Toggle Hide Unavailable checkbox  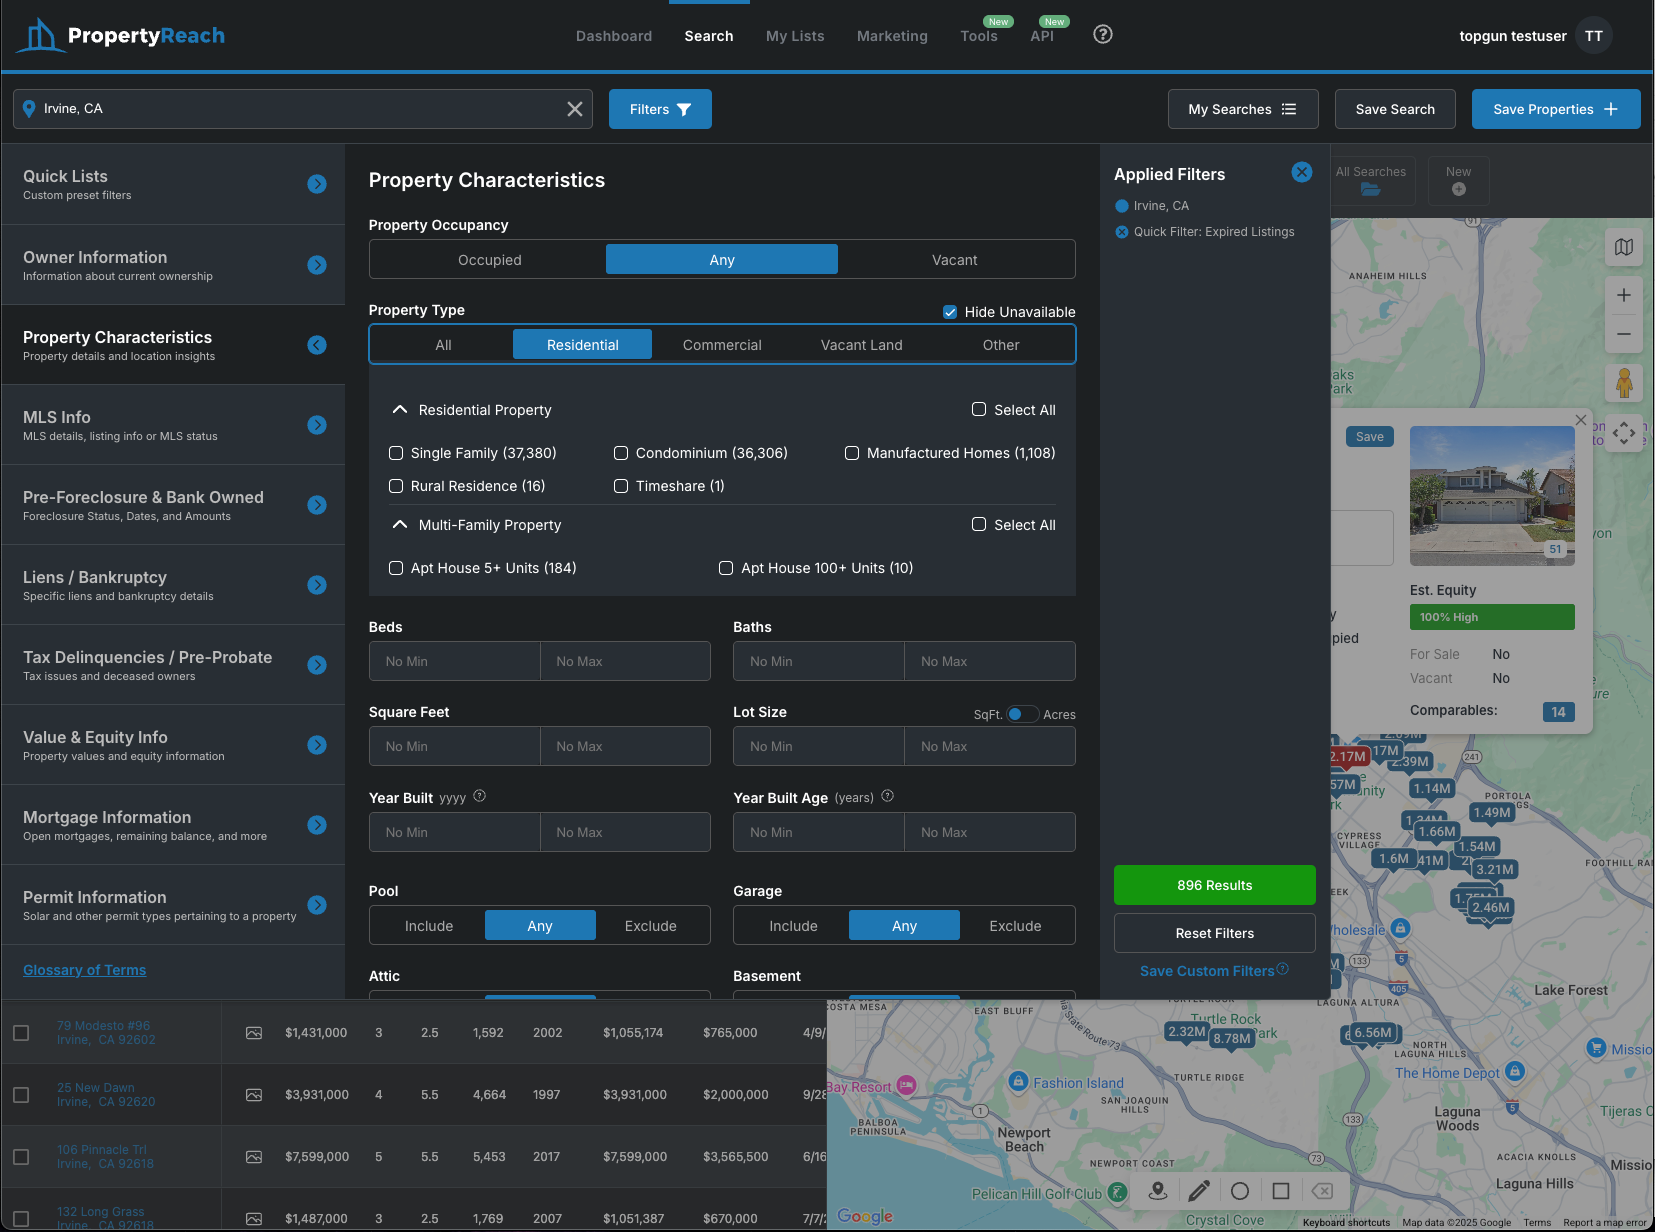tap(950, 312)
